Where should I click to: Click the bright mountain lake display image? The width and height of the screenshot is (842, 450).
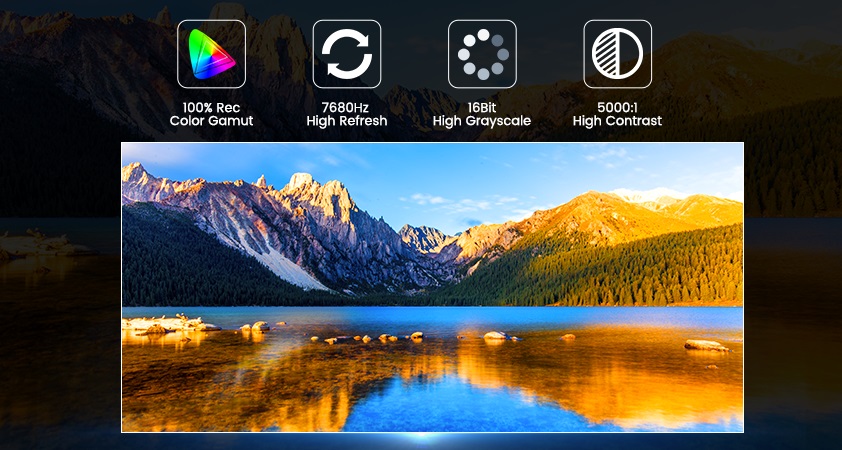(432, 287)
